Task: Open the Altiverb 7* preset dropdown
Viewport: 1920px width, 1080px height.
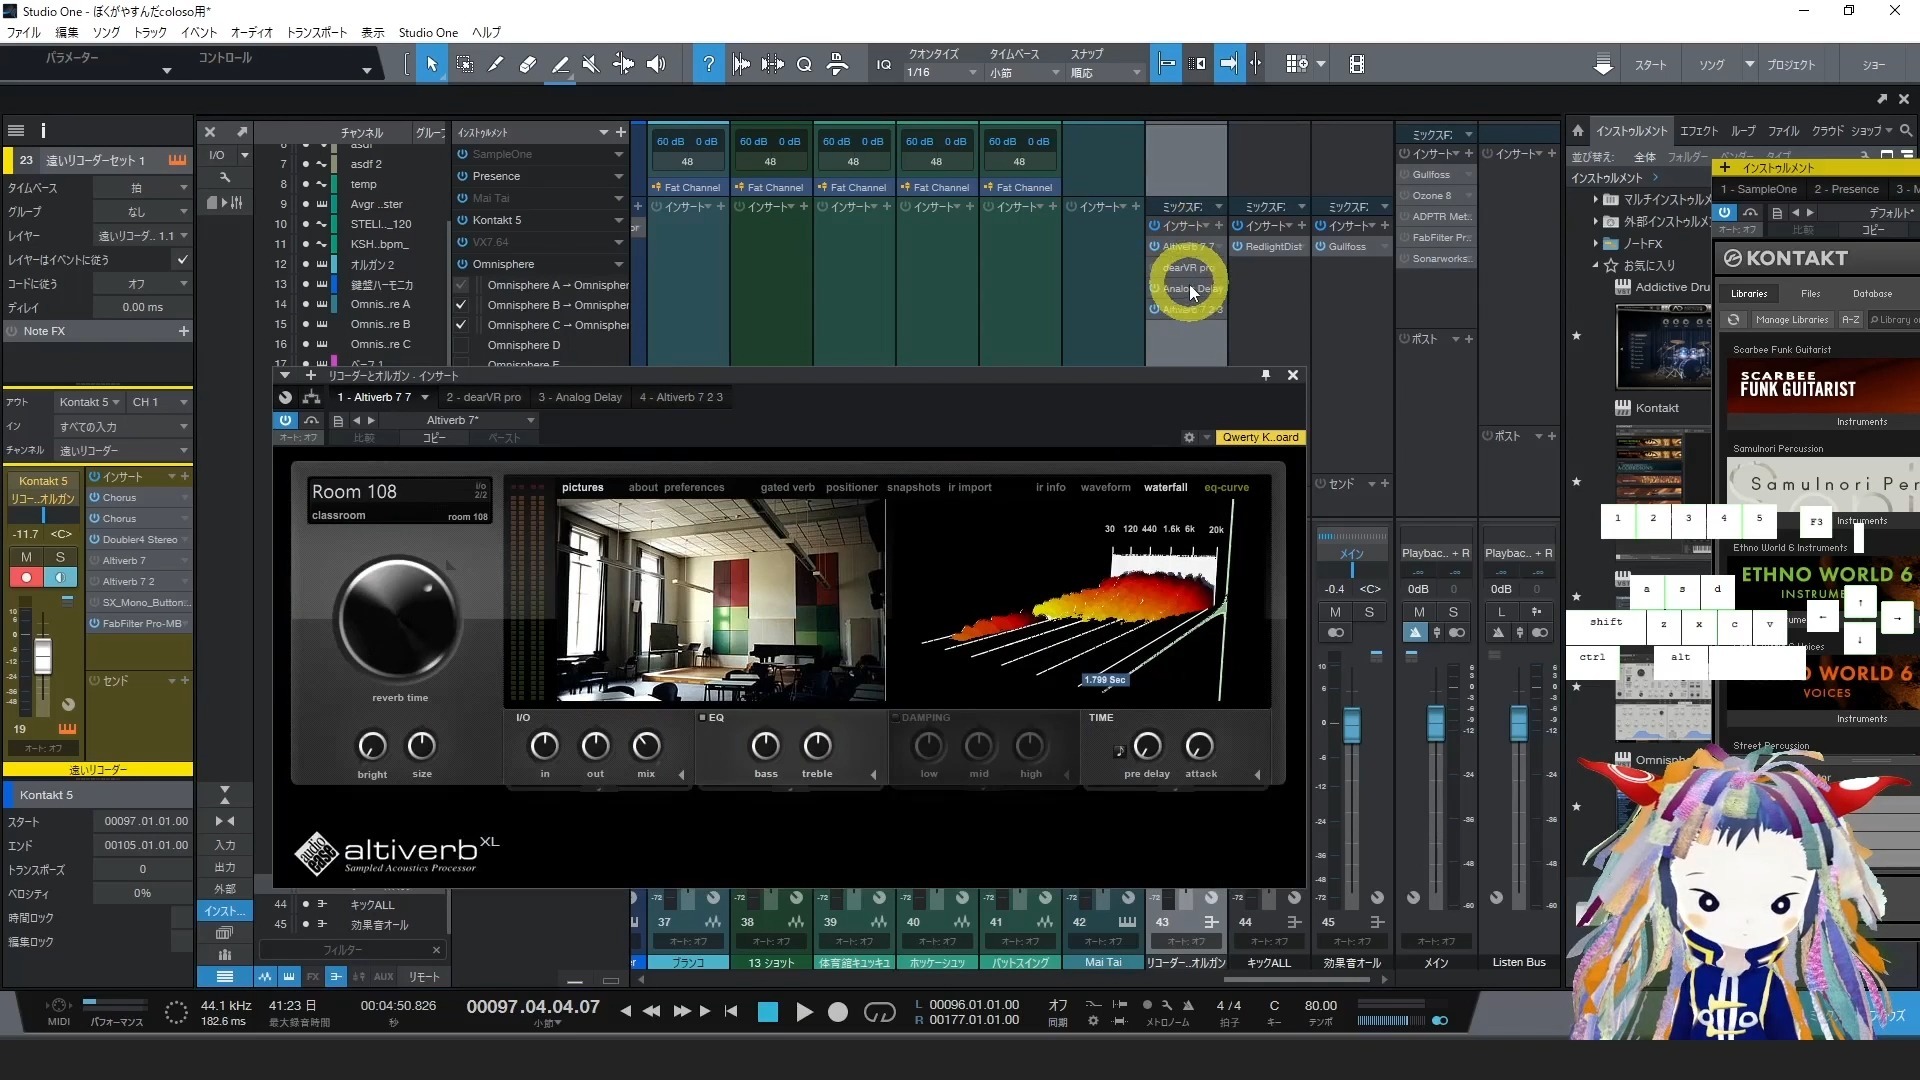Action: coord(480,420)
